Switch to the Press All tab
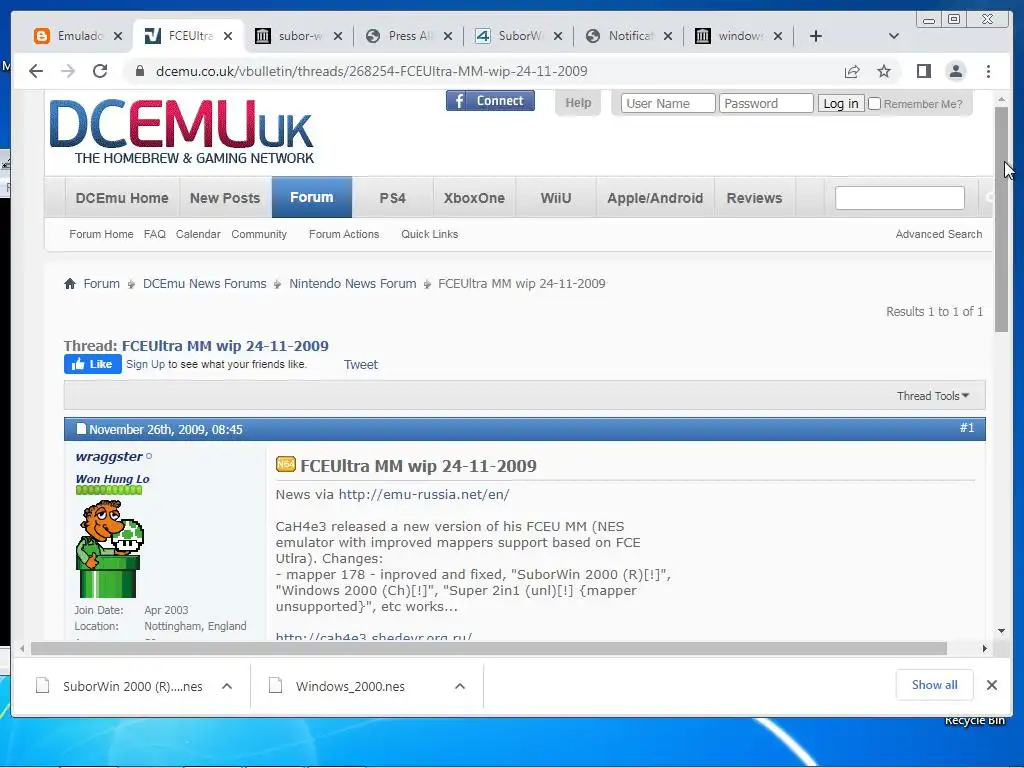Viewport: 1024px width, 768px height. point(399,36)
